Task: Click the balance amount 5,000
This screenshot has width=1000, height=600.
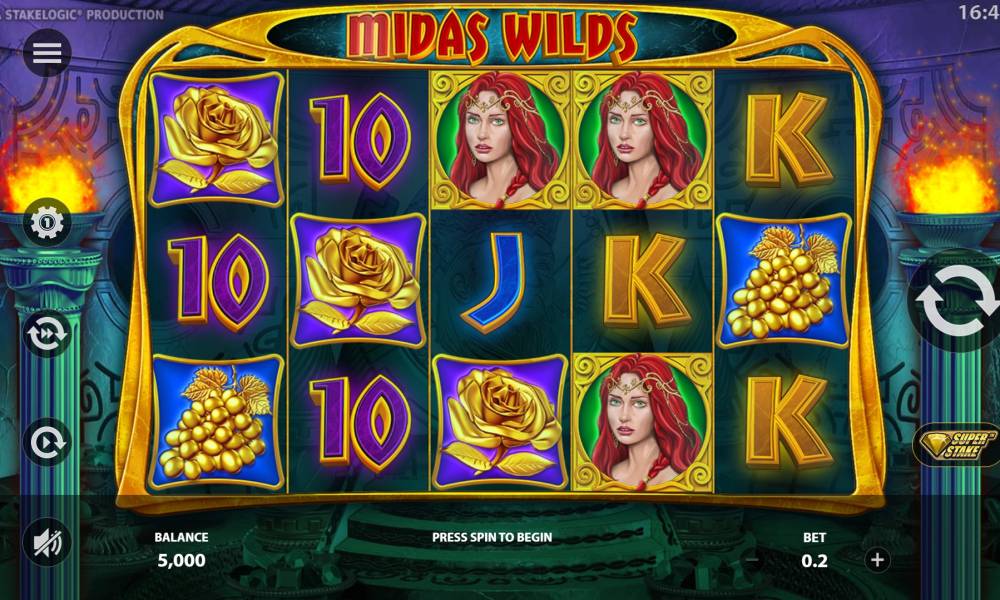Action: [182, 560]
